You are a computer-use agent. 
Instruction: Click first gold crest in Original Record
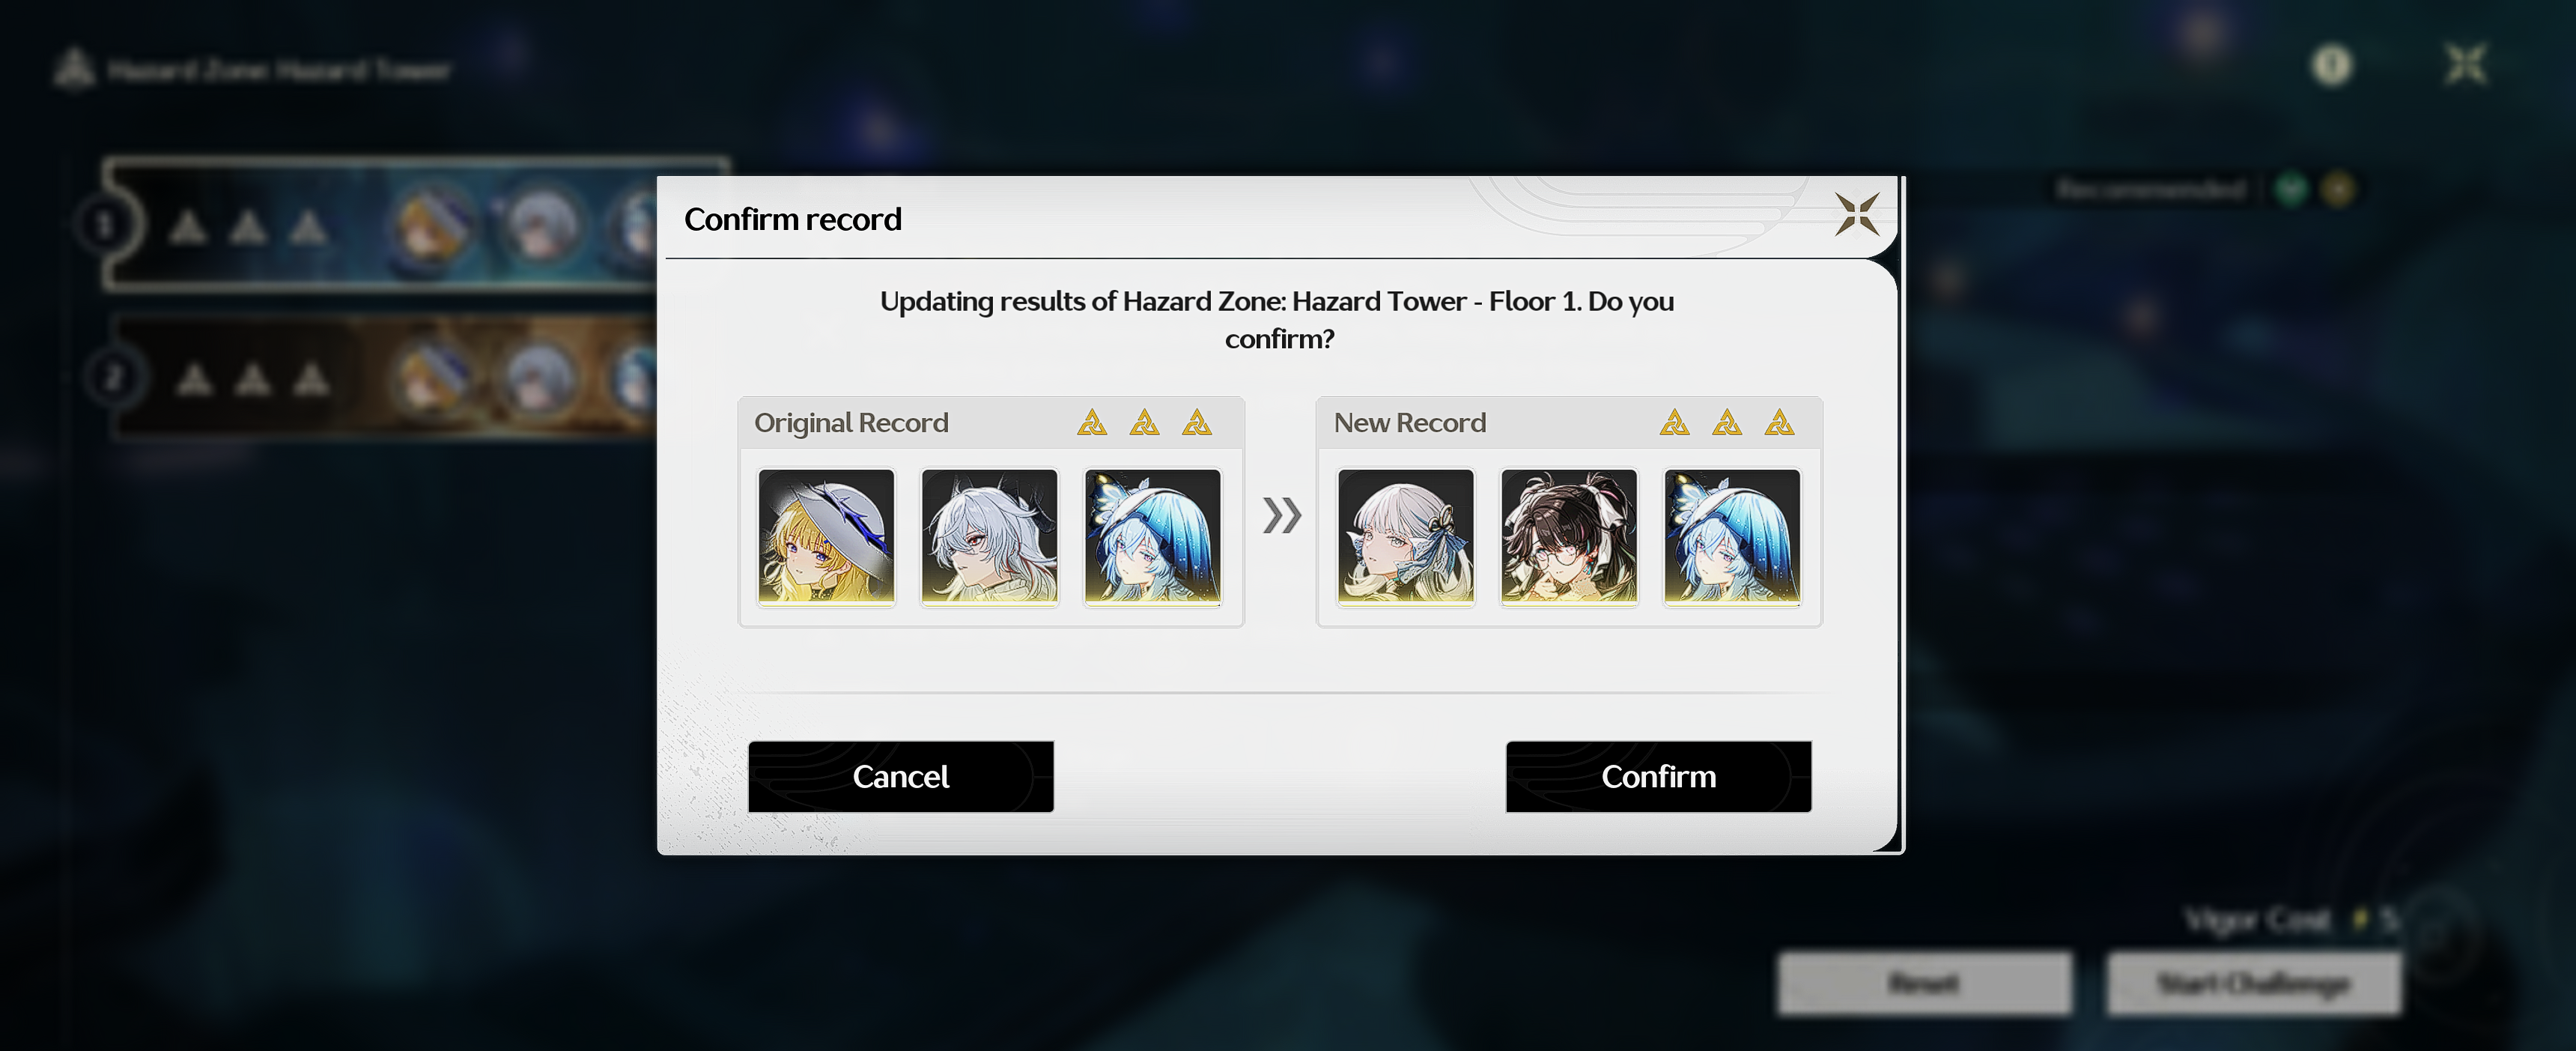[x=1092, y=423]
